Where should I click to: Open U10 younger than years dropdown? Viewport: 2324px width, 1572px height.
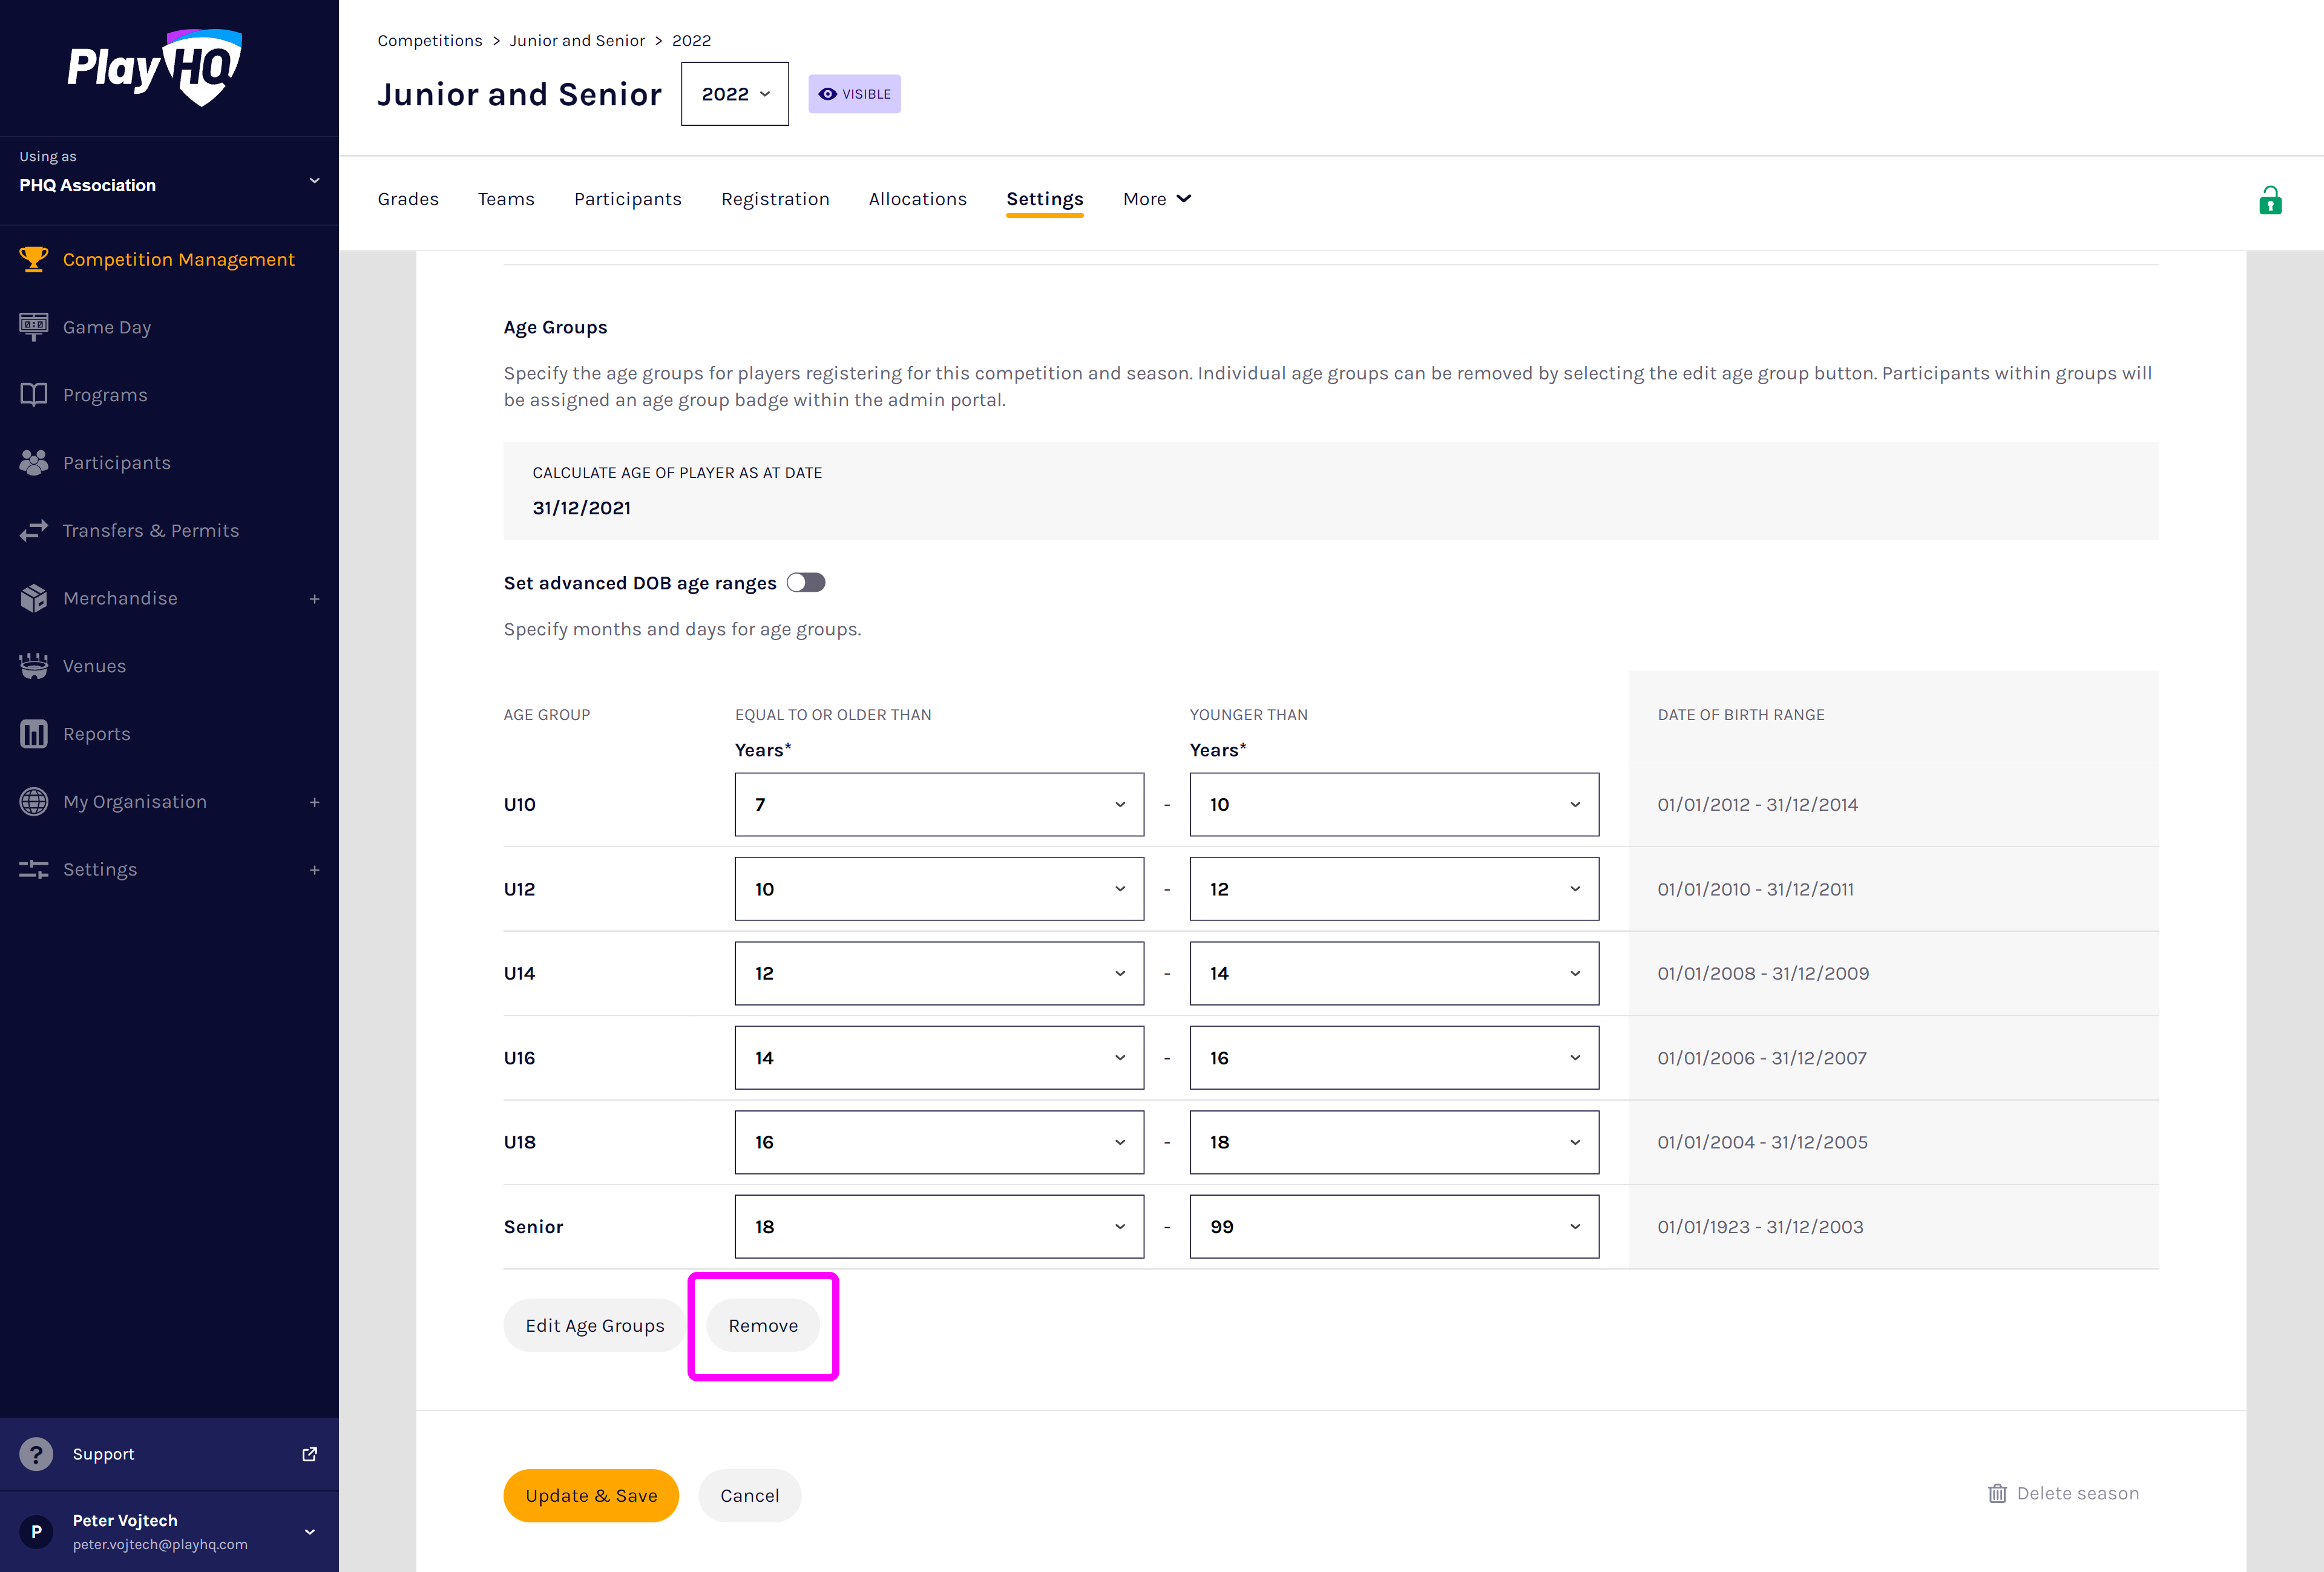point(1393,804)
